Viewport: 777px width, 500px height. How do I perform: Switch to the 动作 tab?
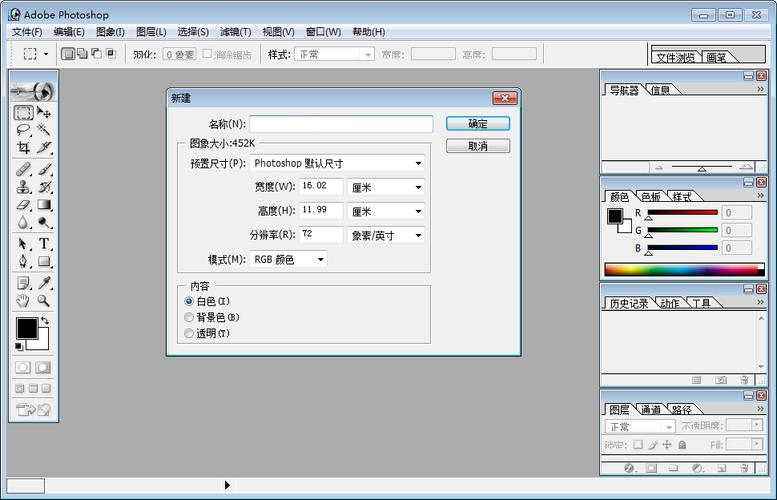tap(669, 303)
